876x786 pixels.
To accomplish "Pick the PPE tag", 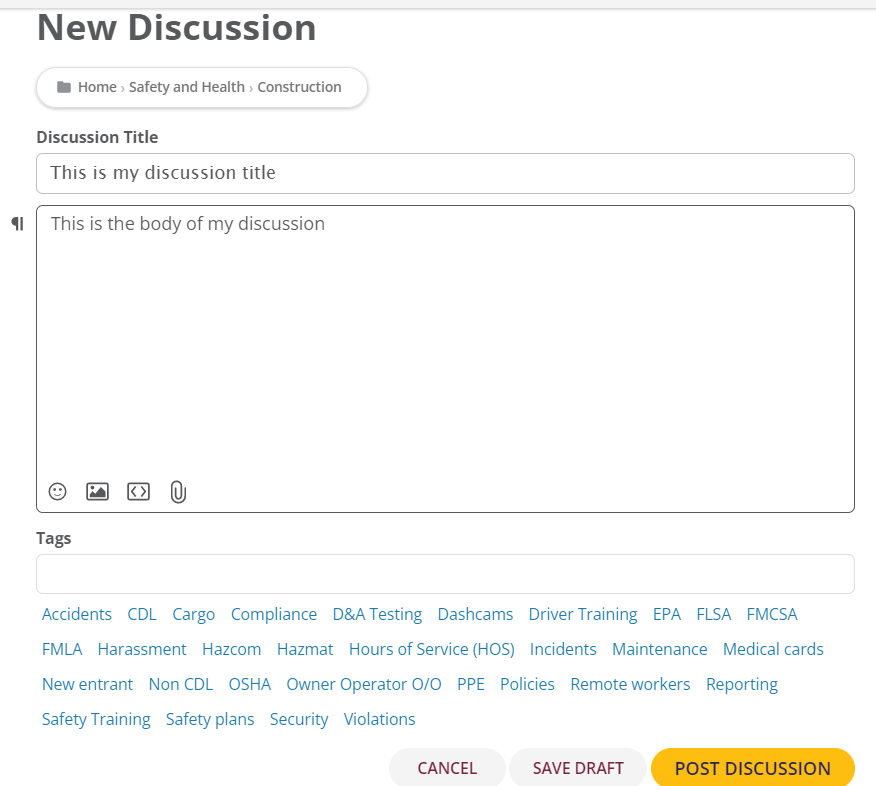I will pos(470,684).
